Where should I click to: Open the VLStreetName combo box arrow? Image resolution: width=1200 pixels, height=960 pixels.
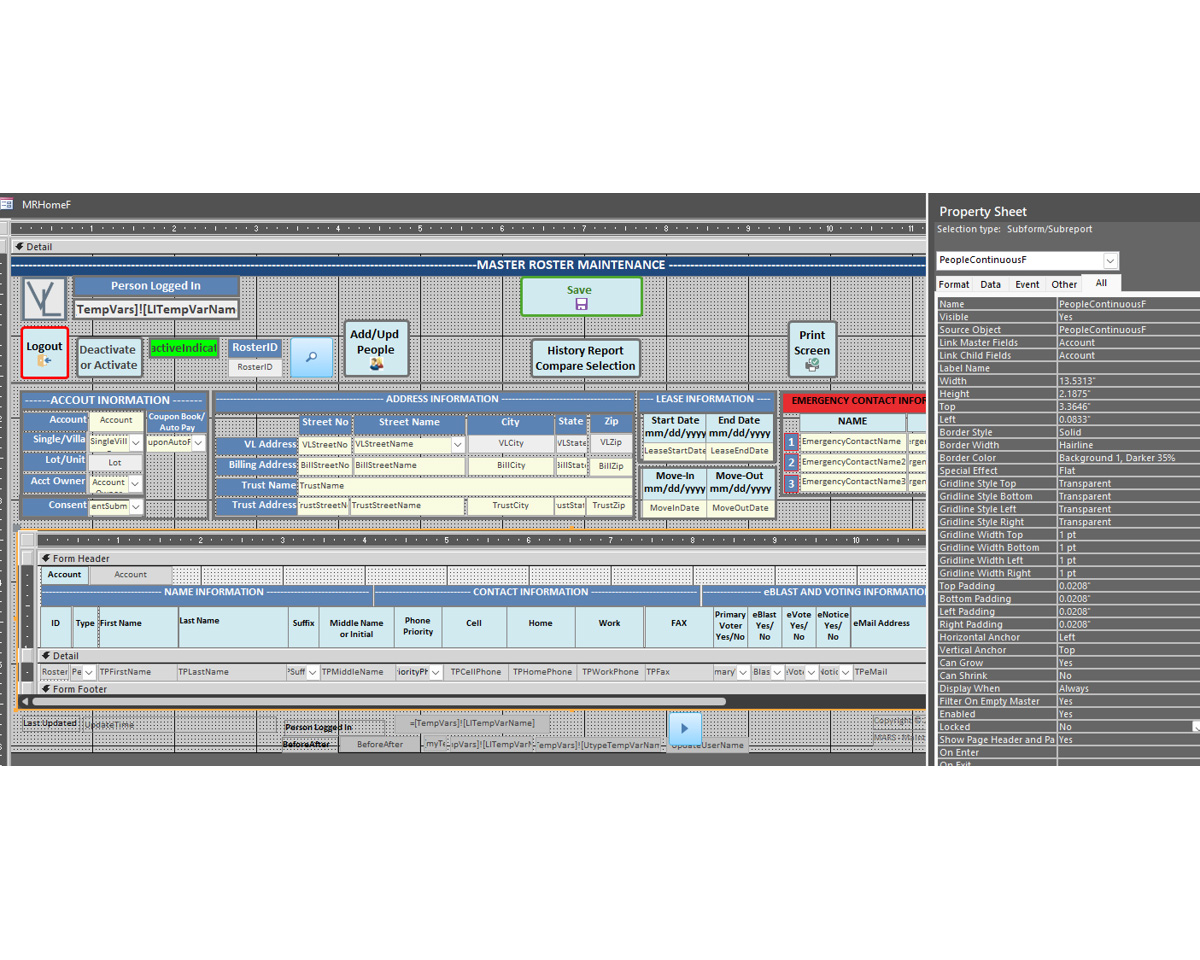(458, 444)
